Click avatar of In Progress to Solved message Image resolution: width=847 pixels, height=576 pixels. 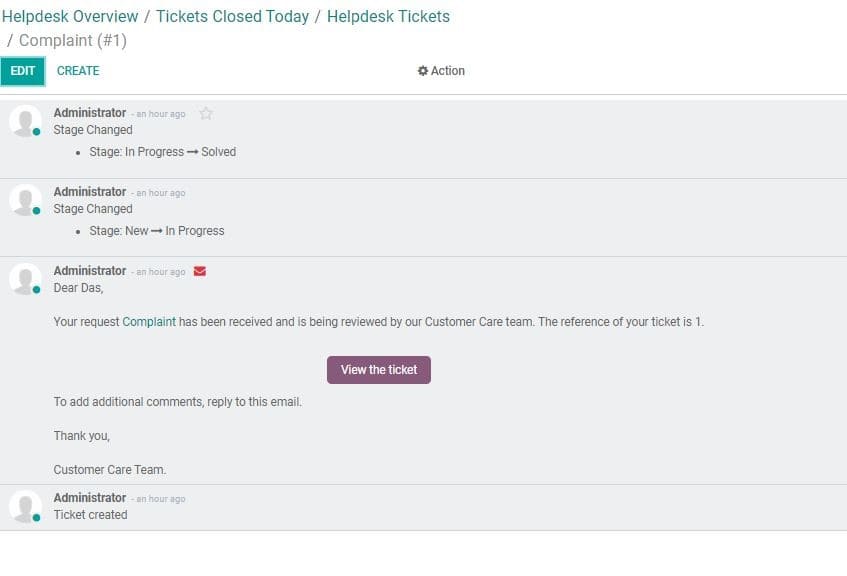(25, 120)
